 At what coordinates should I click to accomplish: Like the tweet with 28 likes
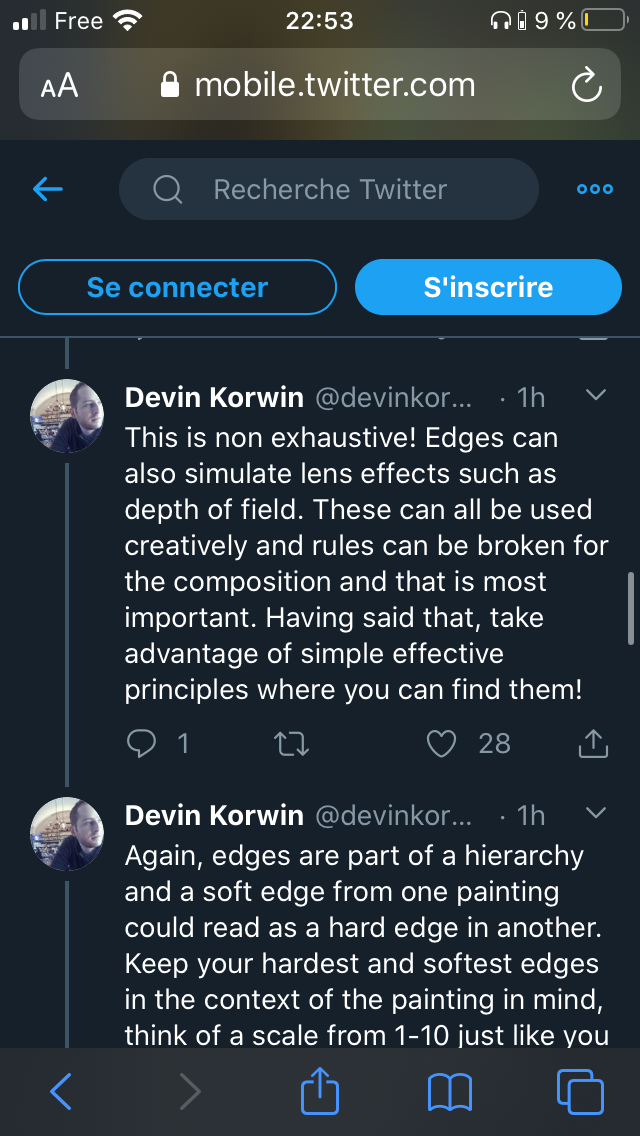pyautogui.click(x=442, y=743)
